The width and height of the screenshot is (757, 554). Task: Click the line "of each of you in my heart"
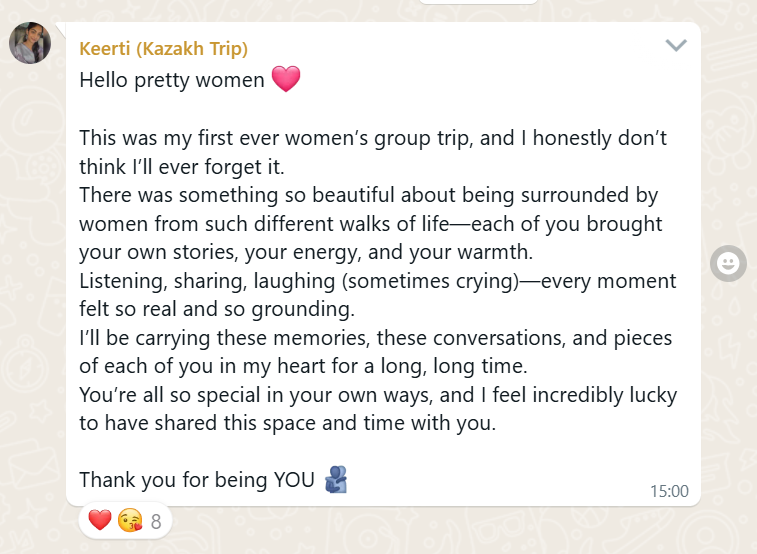click(303, 366)
